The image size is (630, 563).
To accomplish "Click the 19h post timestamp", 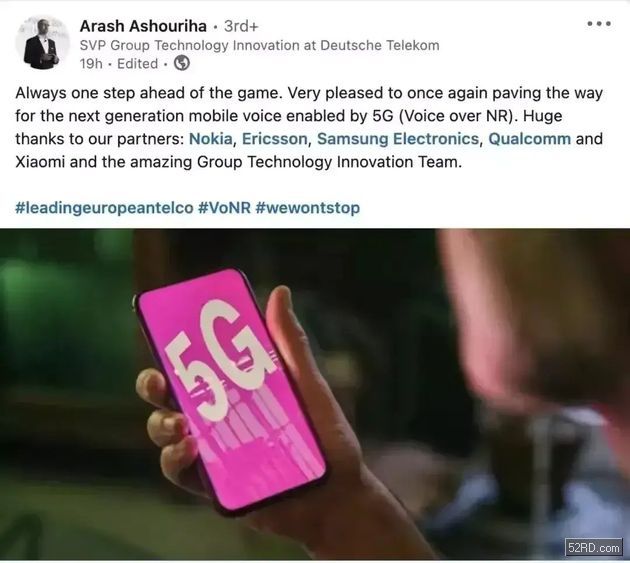I will pyautogui.click(x=91, y=64).
